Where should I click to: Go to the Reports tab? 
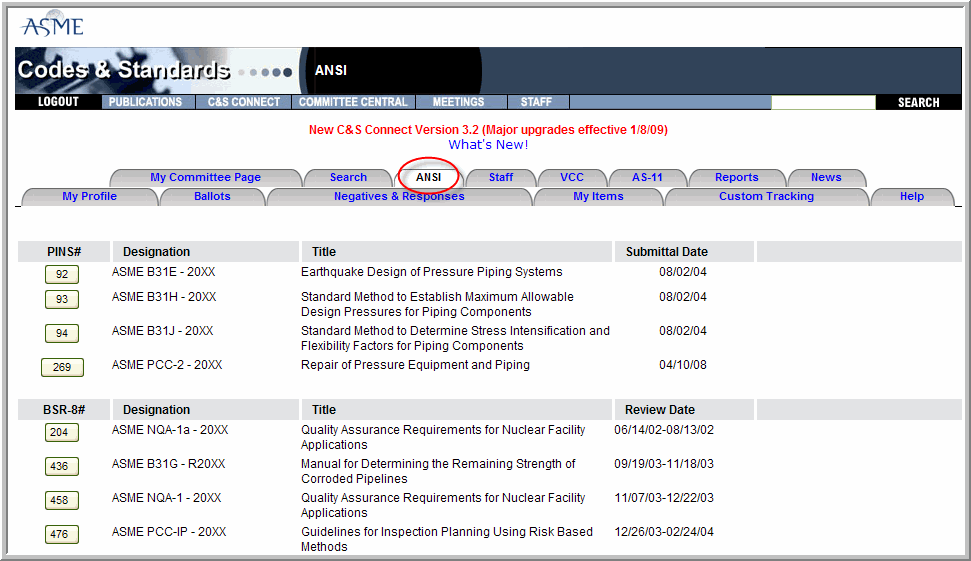[736, 177]
